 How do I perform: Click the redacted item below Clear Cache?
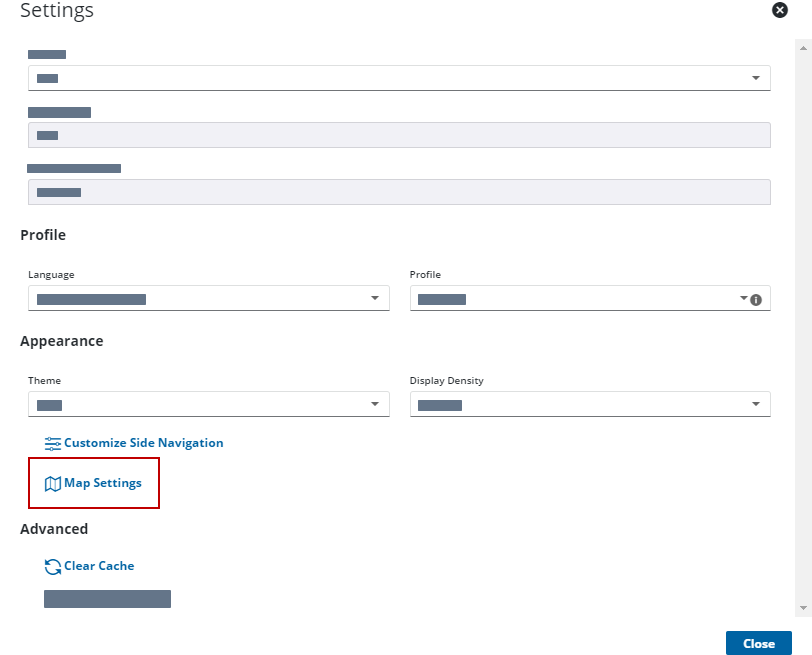tap(107, 599)
